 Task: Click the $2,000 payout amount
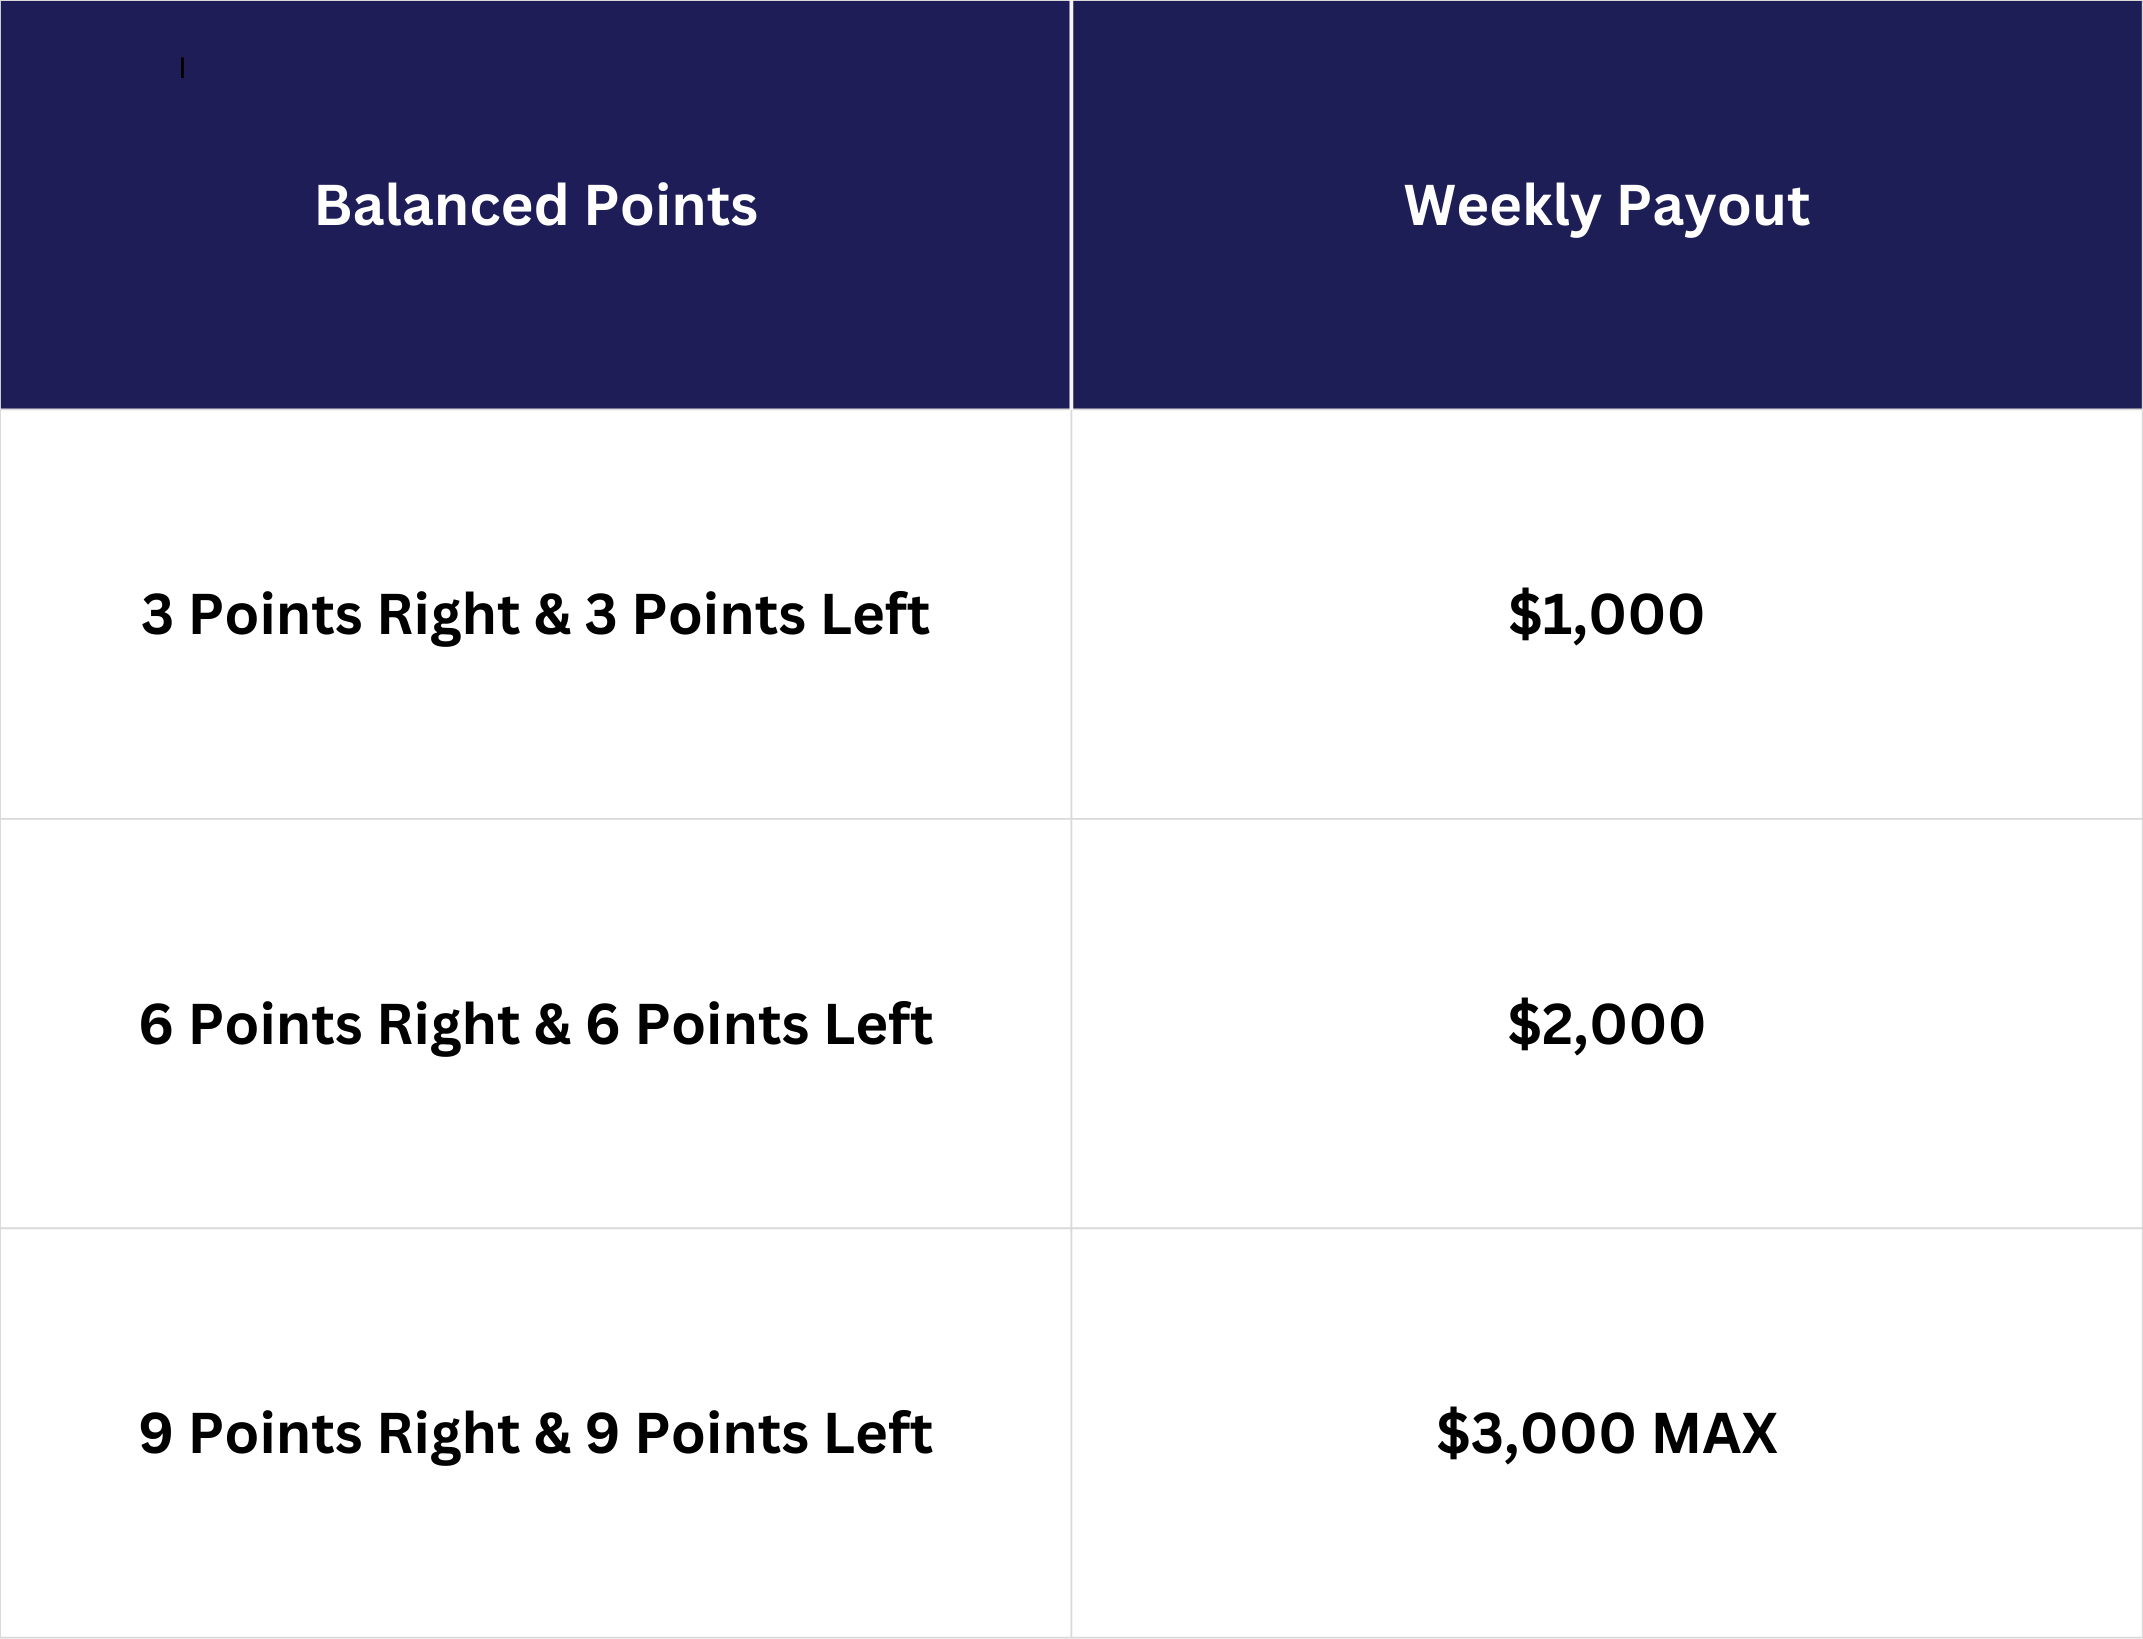coord(1606,1024)
